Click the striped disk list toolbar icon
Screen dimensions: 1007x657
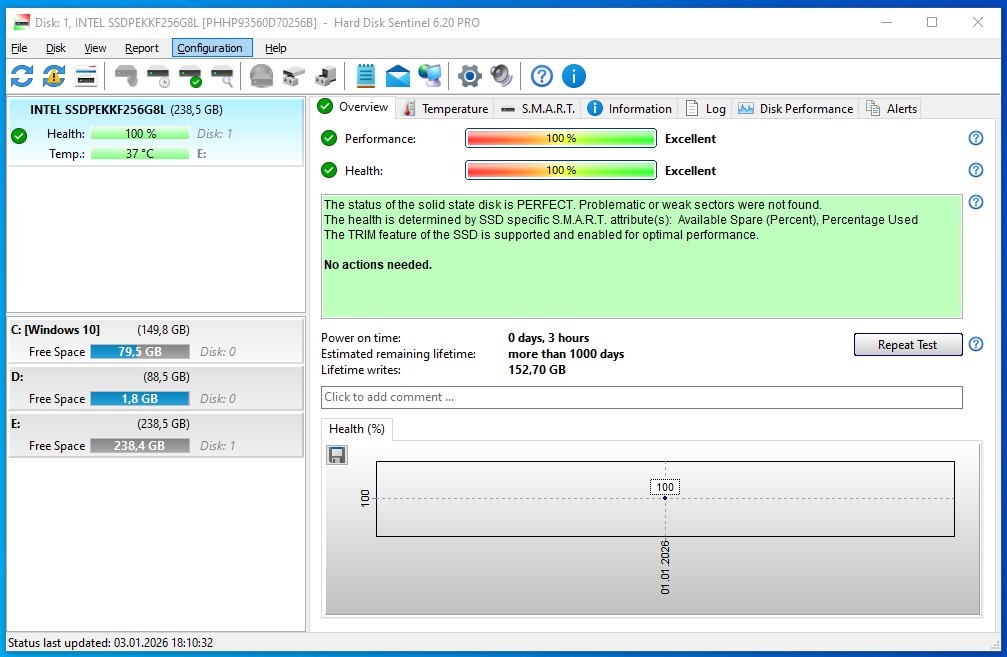pyautogui.click(x=86, y=76)
